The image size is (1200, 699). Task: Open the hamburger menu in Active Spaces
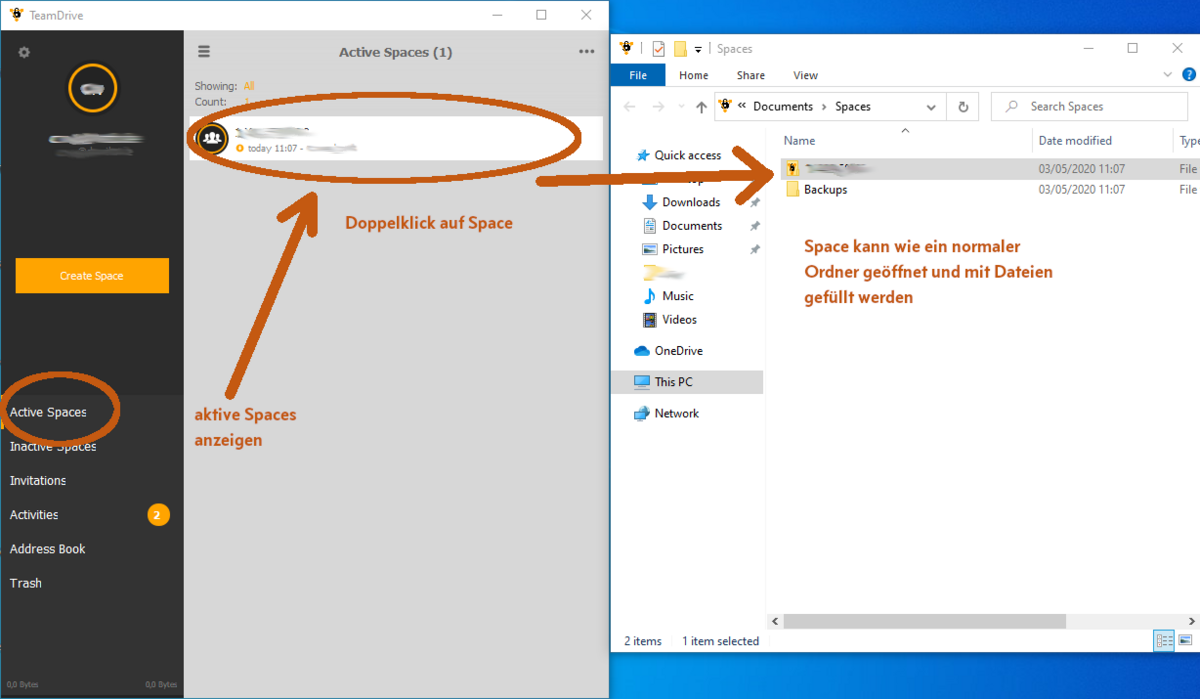tap(204, 52)
